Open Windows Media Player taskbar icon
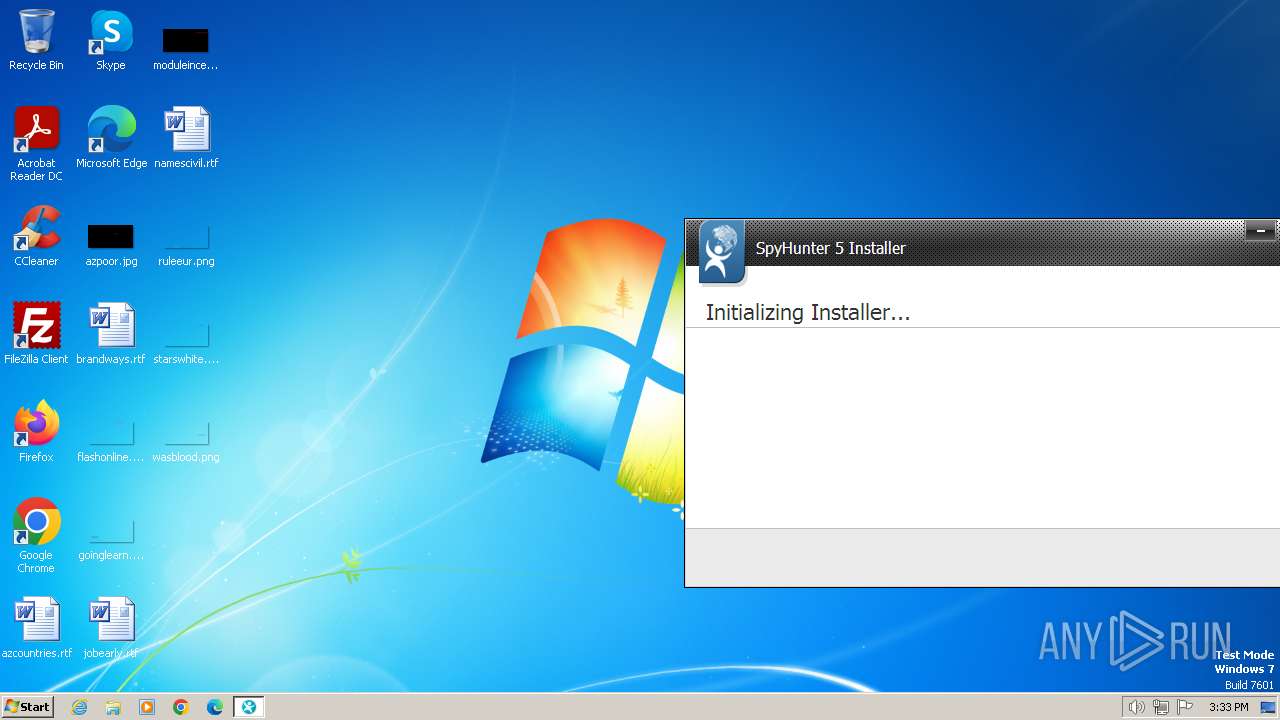 coord(147,707)
